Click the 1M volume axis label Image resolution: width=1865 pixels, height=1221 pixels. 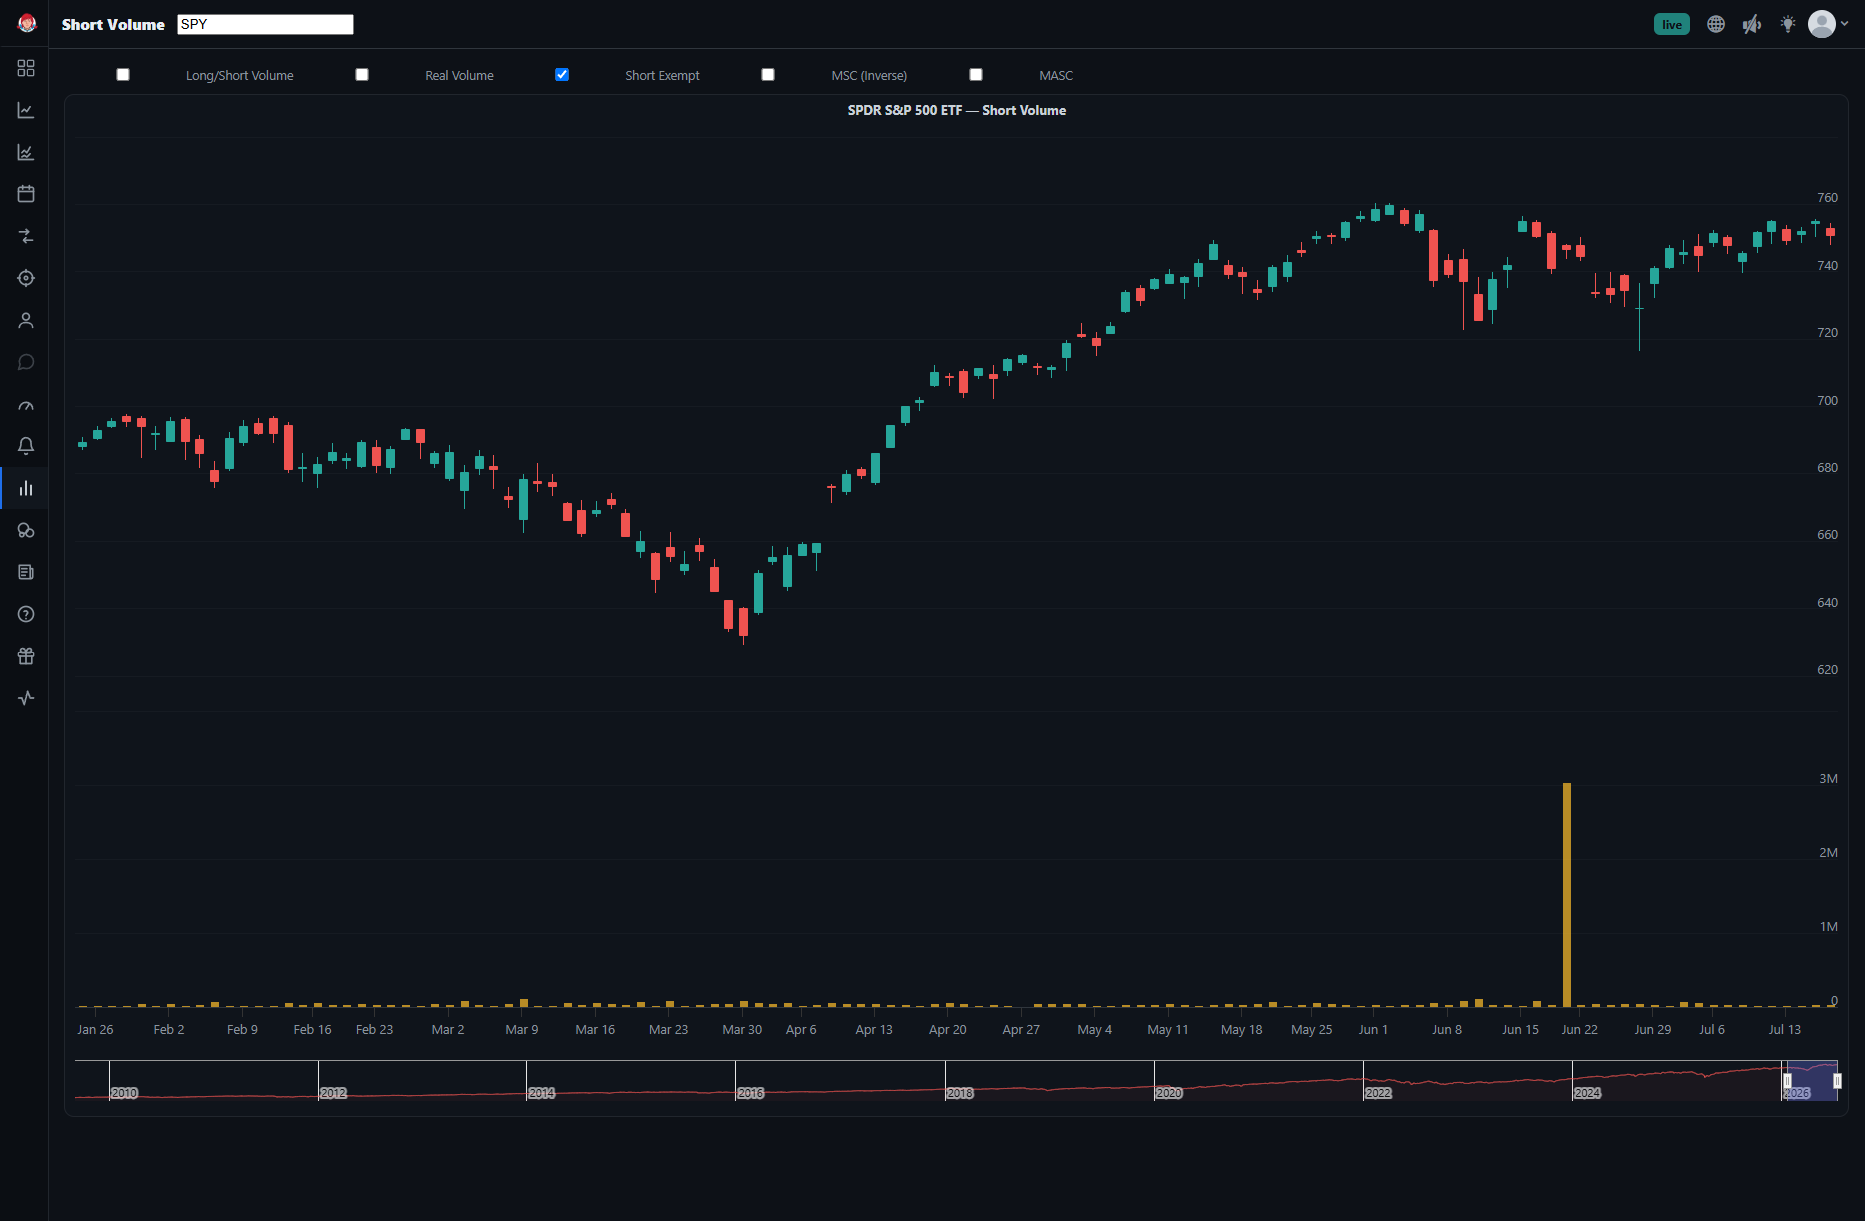pyautogui.click(x=1828, y=927)
